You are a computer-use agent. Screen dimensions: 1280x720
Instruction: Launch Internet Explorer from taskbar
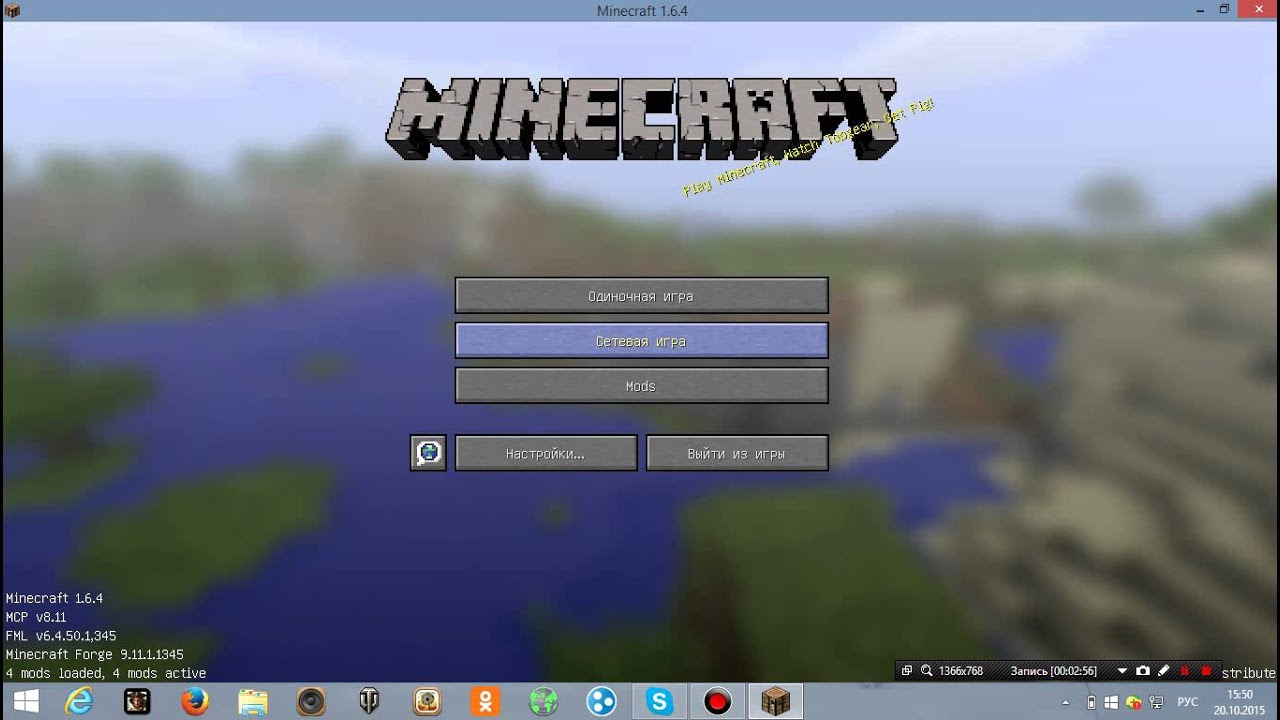tap(81, 701)
